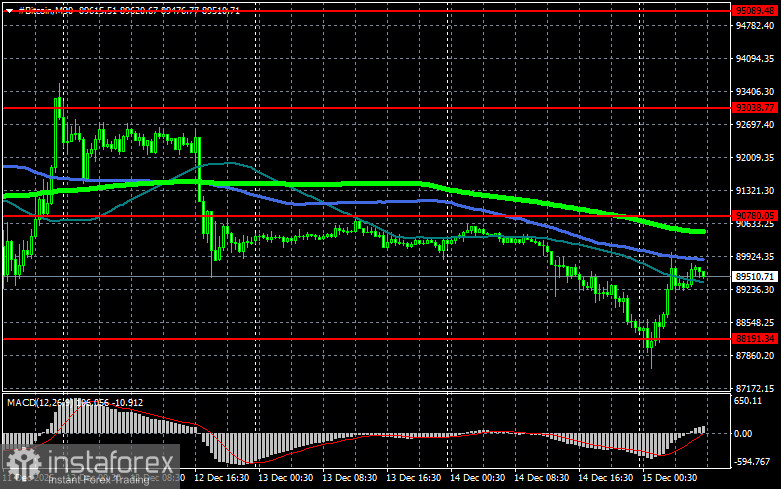Click the 92697.40 price scale value
The width and height of the screenshot is (781, 489).
point(755,124)
